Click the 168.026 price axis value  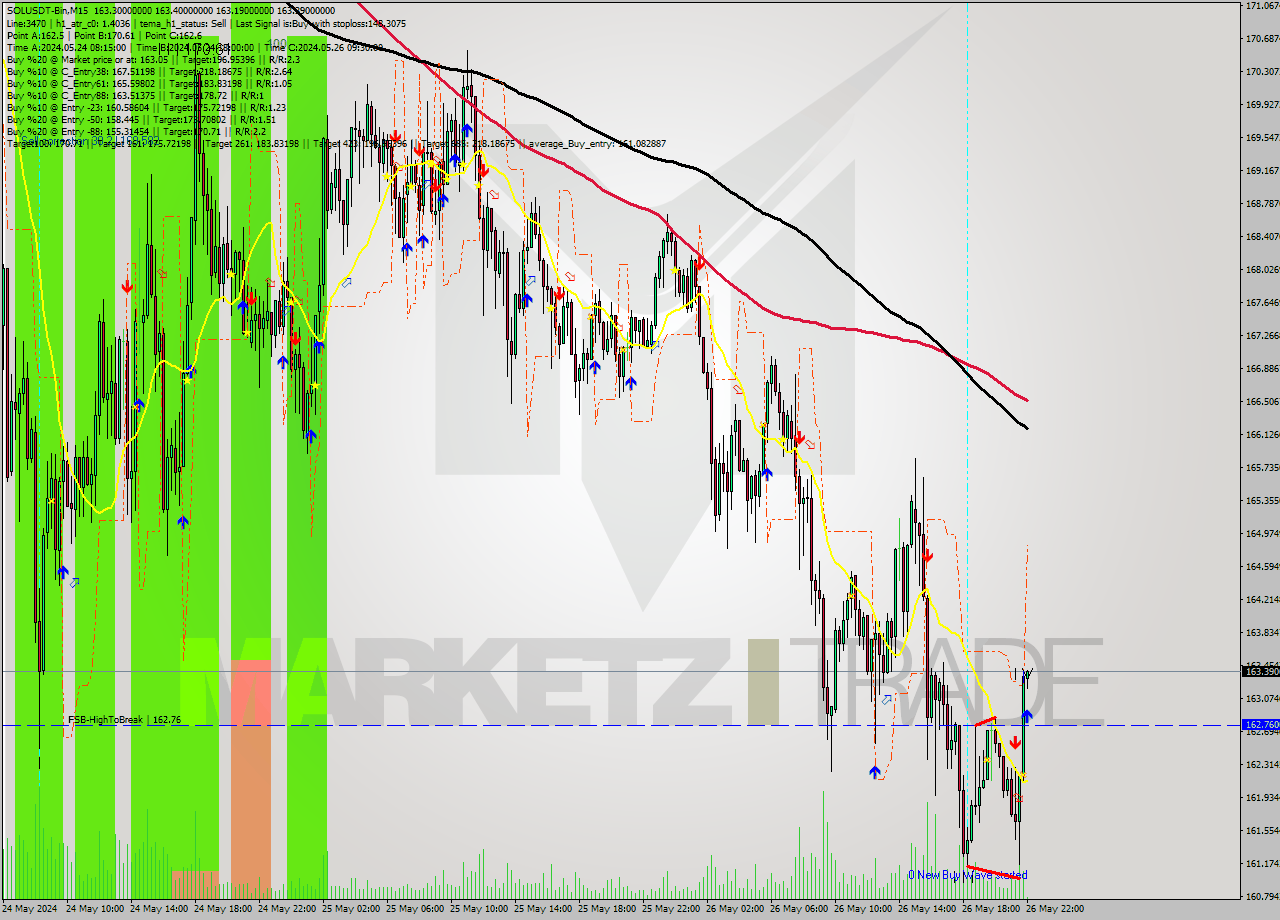pyautogui.click(x=1263, y=270)
